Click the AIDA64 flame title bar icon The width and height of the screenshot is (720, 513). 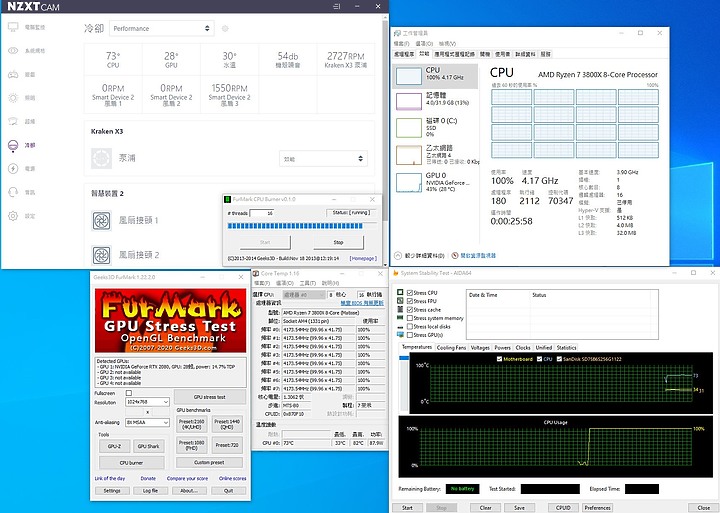[396, 273]
